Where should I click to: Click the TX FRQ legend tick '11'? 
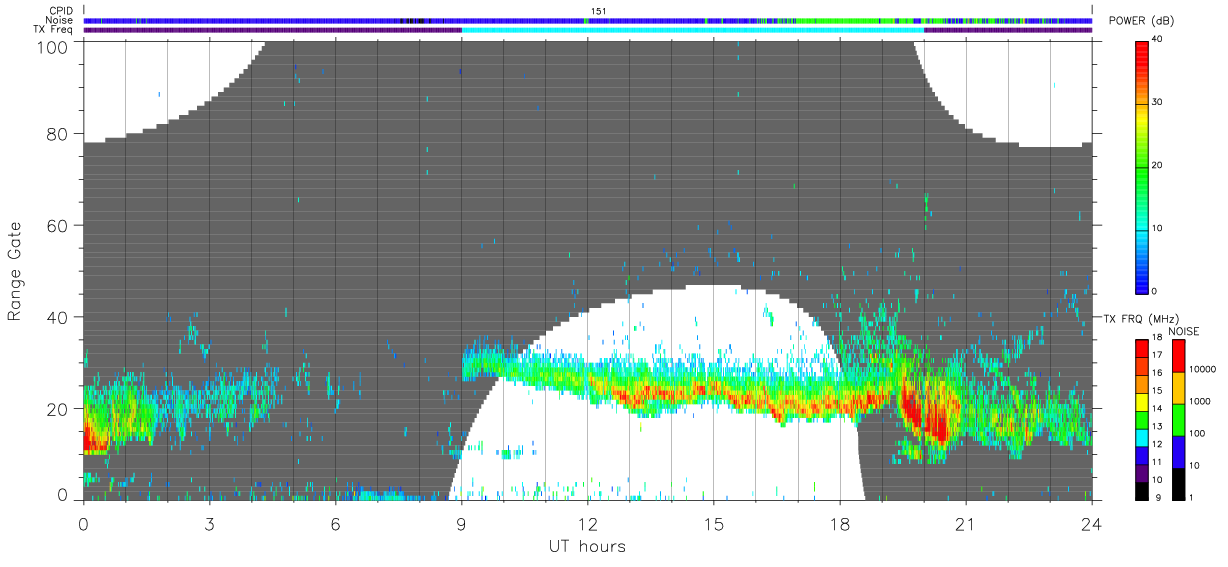point(1158,462)
